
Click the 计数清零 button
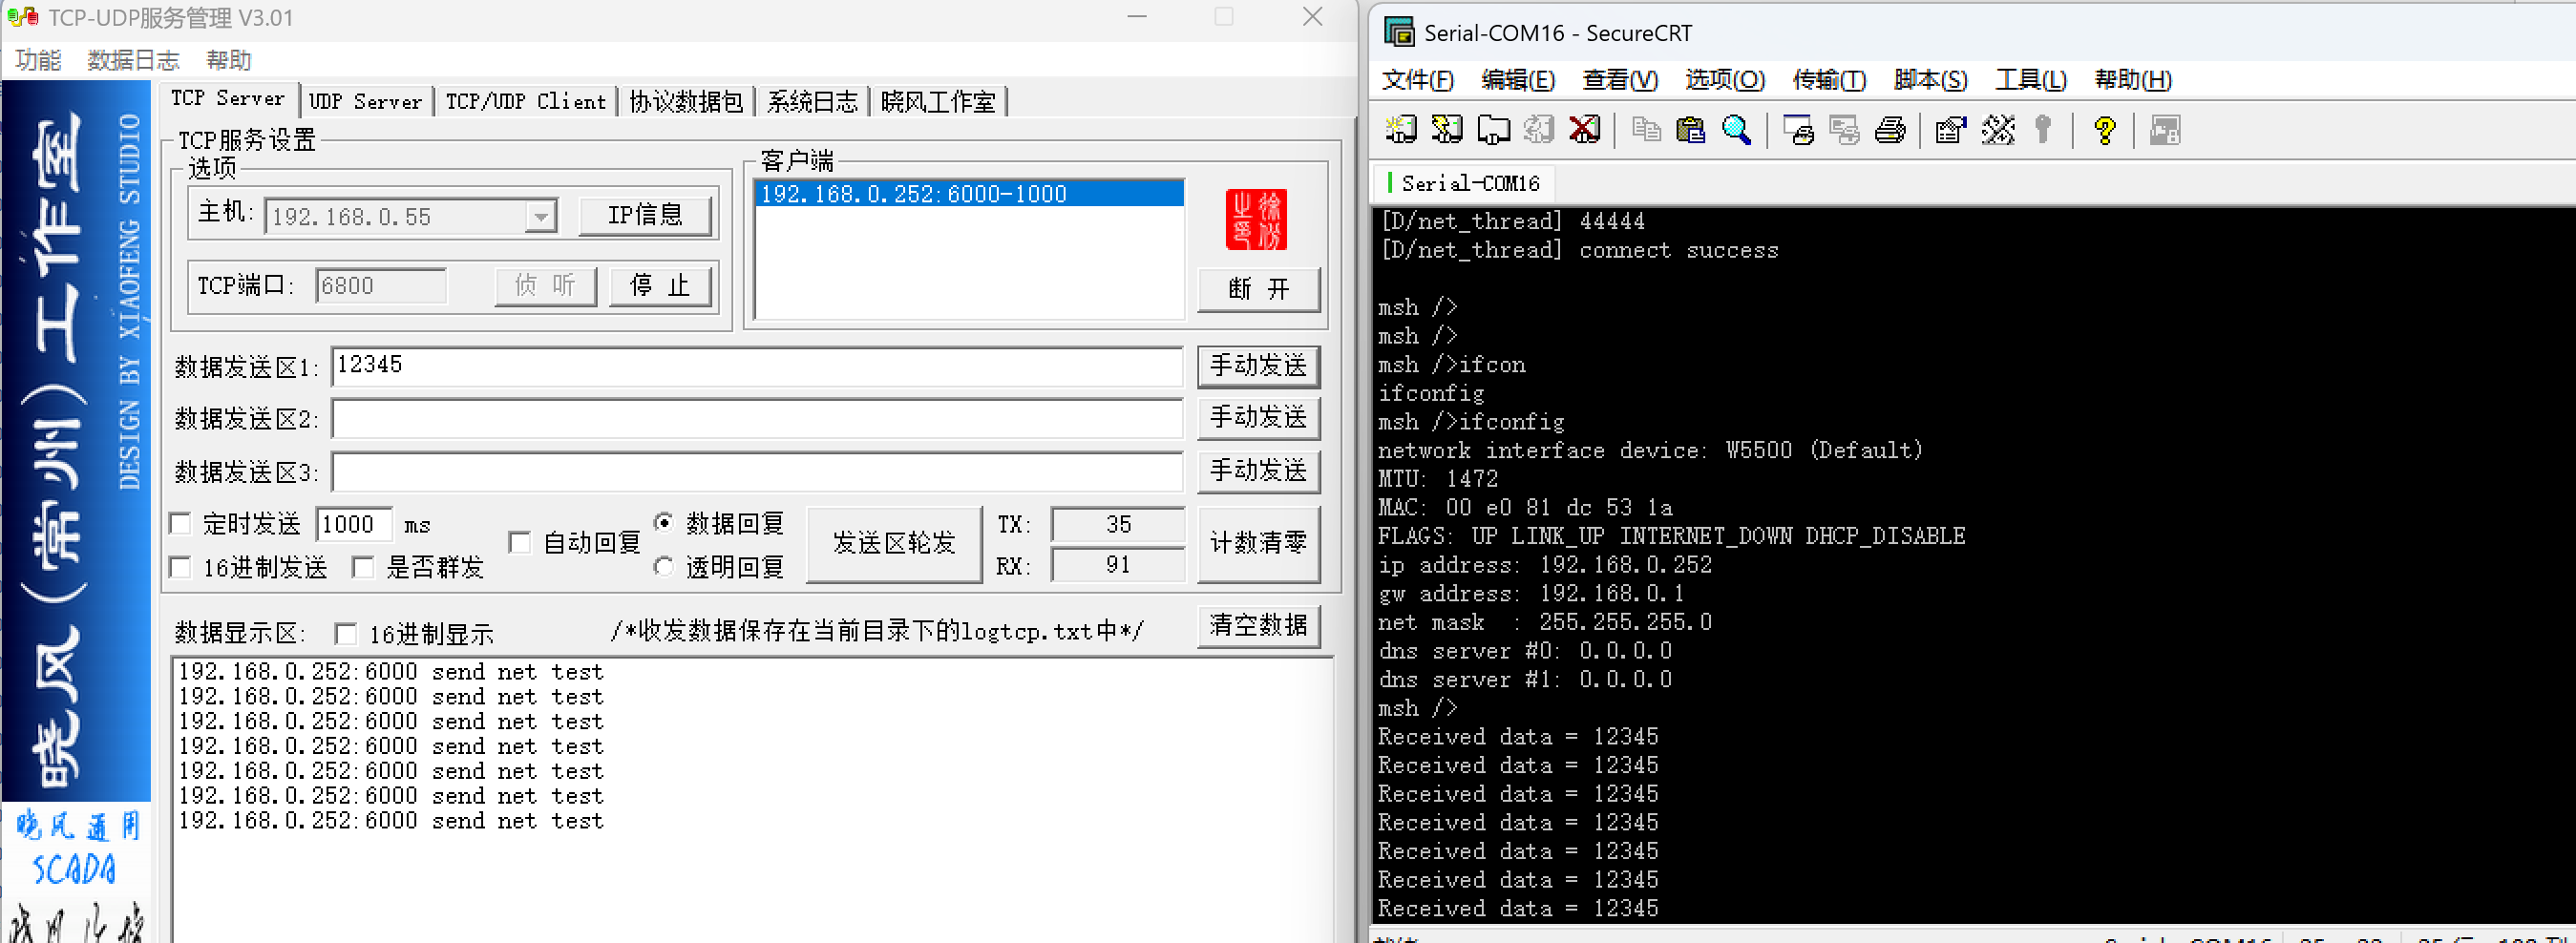1258,544
